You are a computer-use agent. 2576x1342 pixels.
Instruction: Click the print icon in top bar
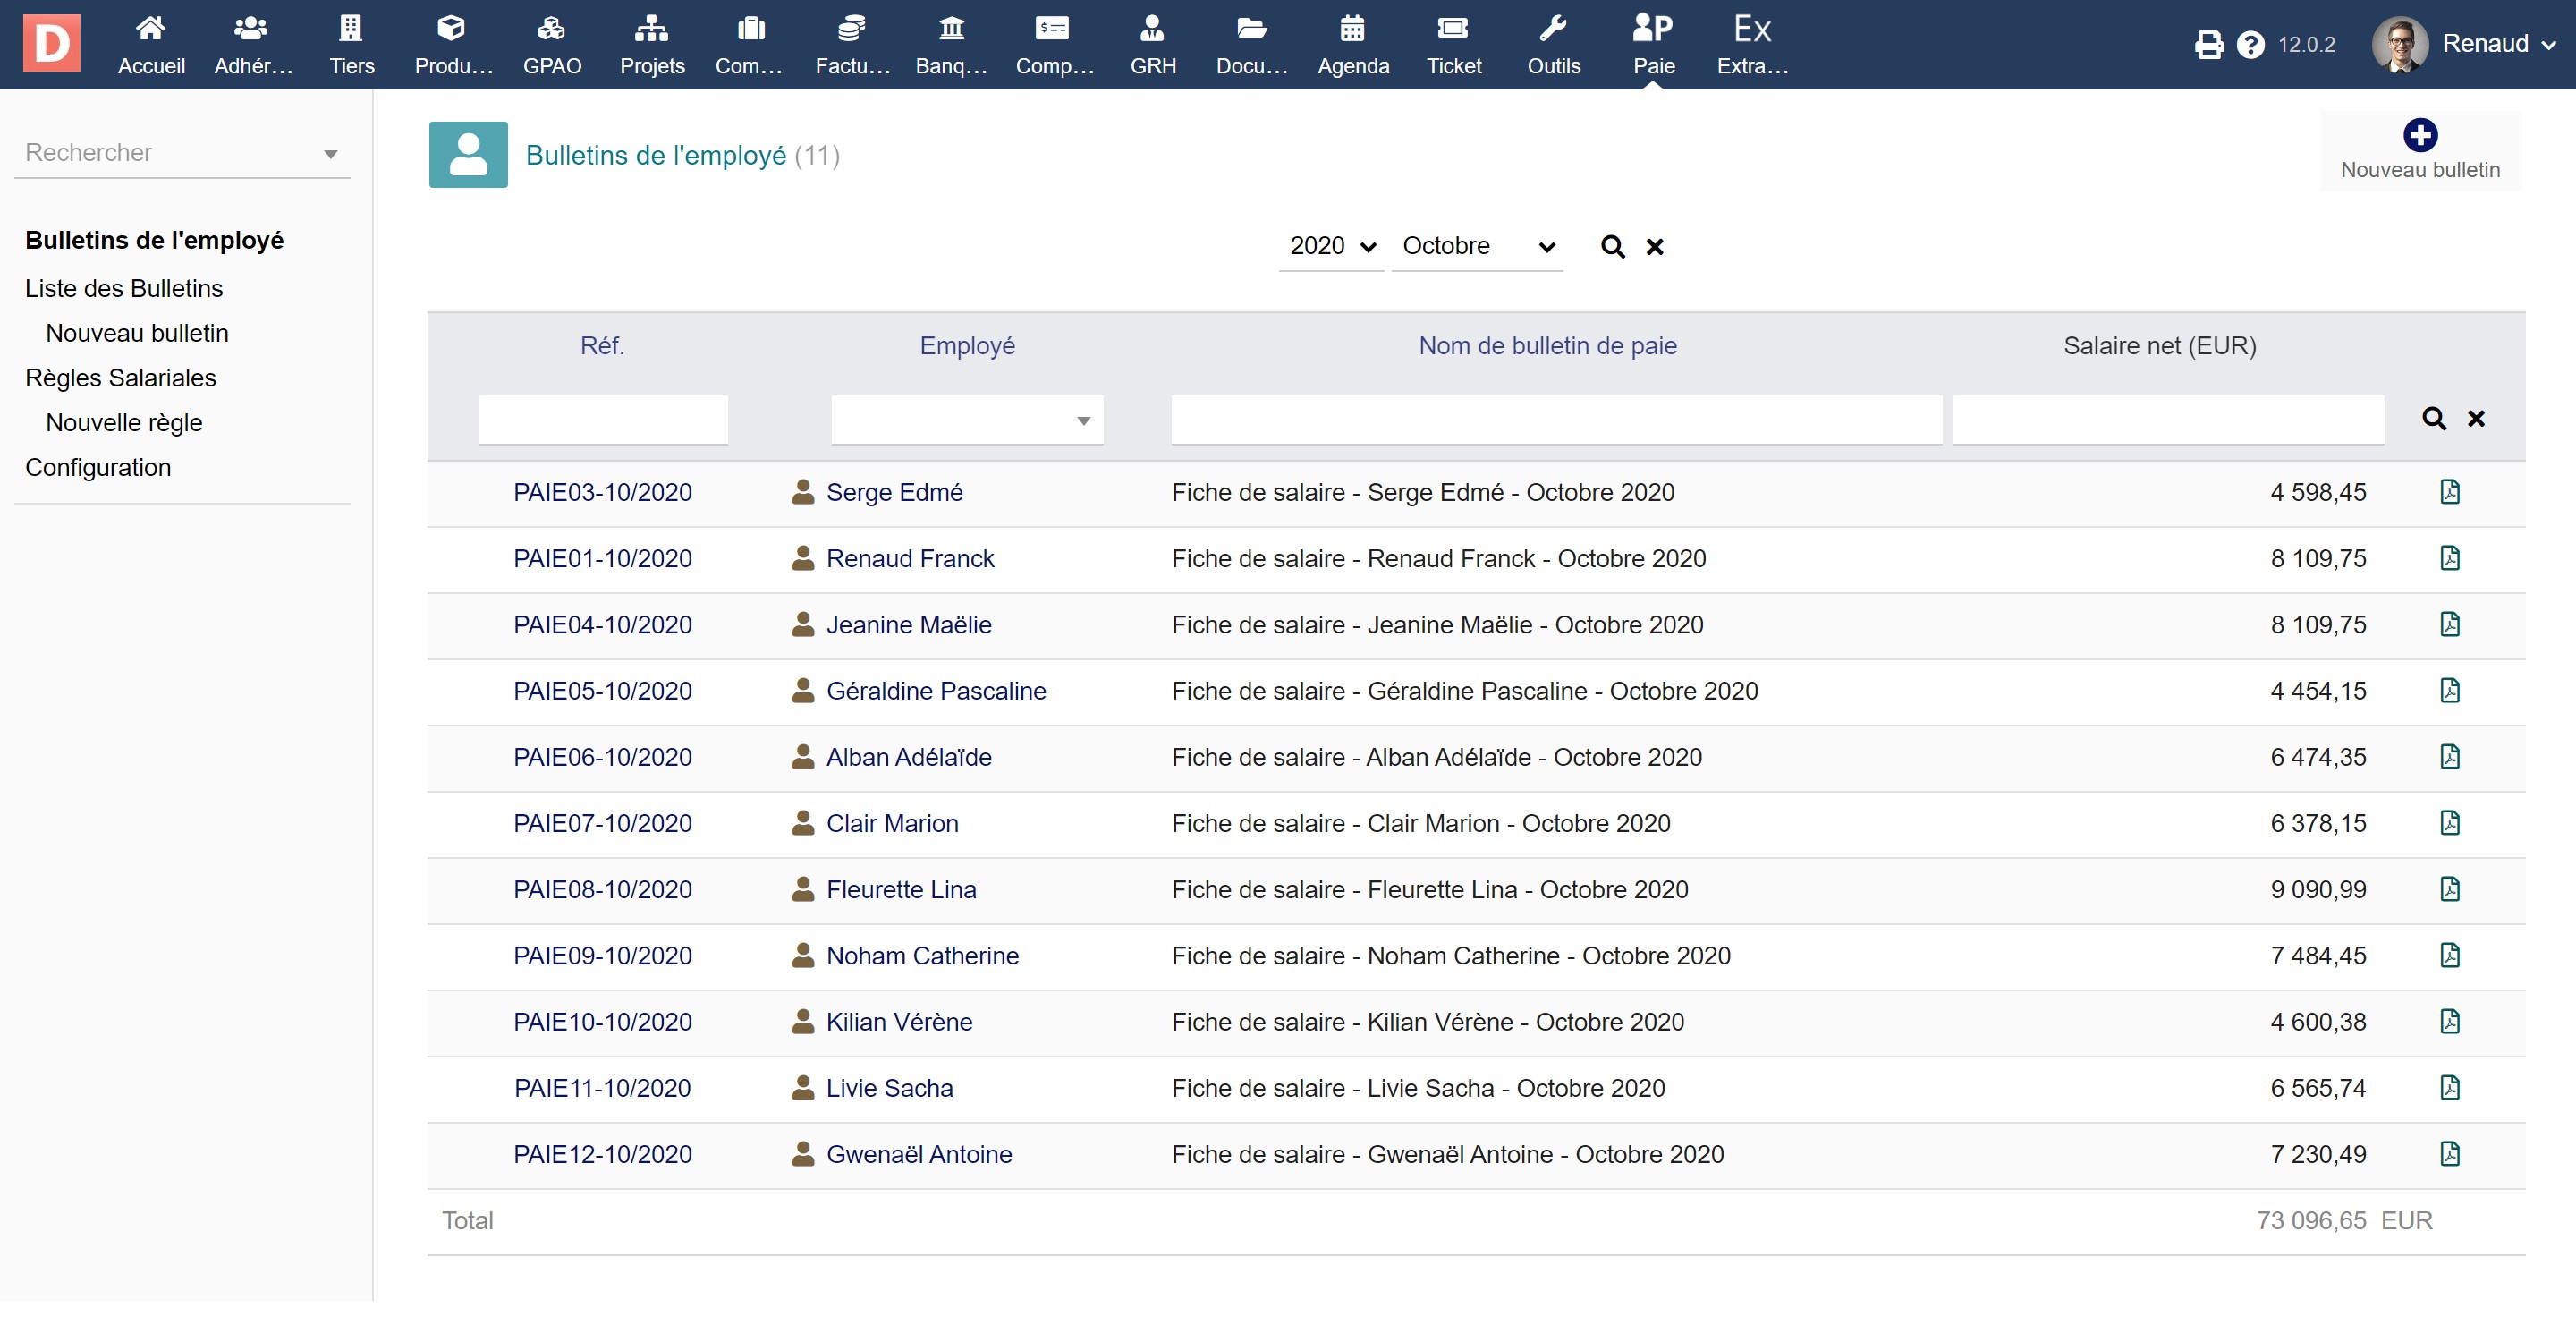(2208, 45)
